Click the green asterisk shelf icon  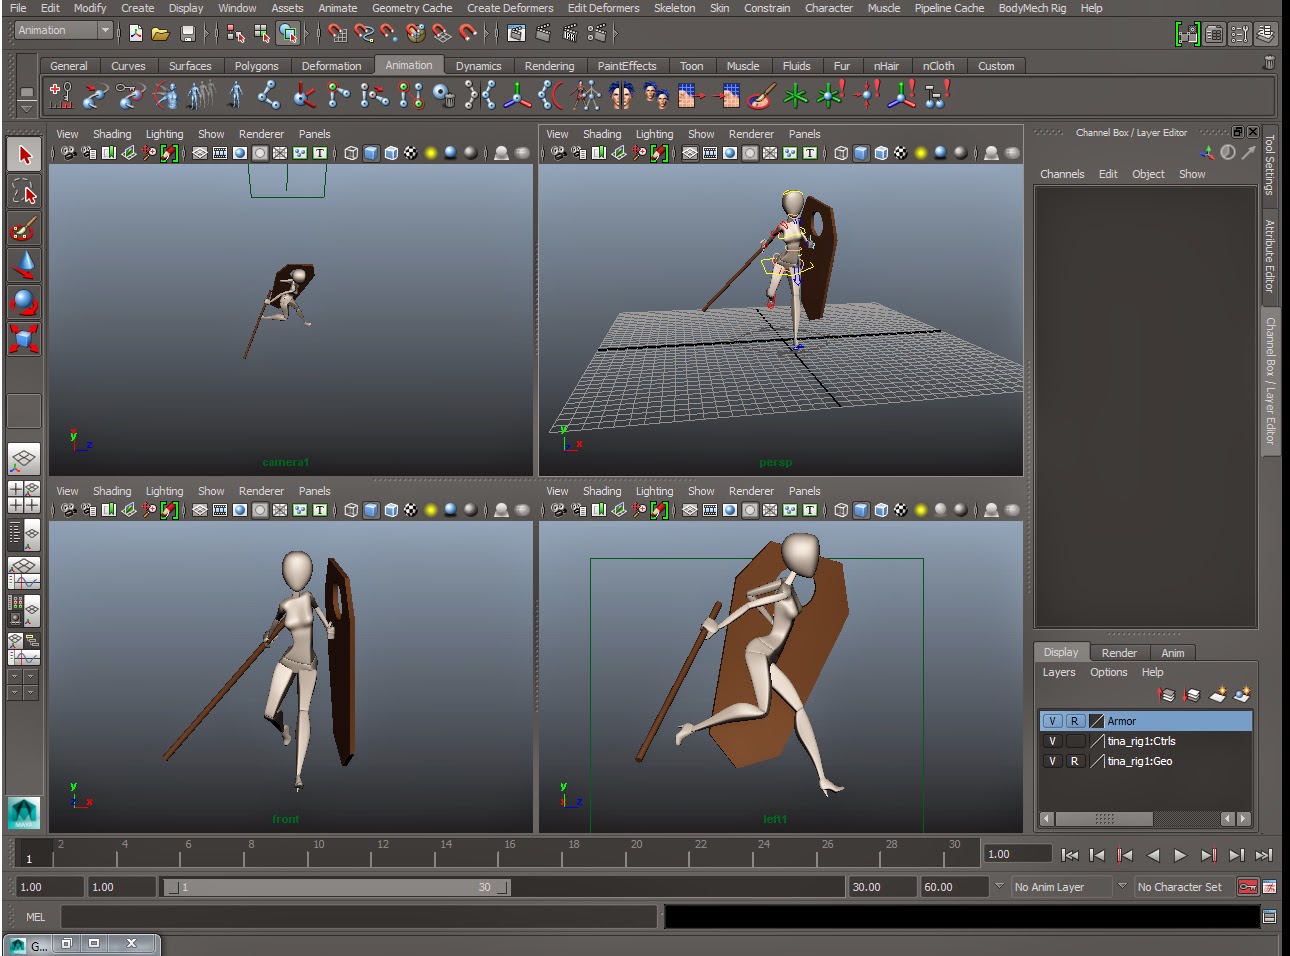tap(795, 96)
